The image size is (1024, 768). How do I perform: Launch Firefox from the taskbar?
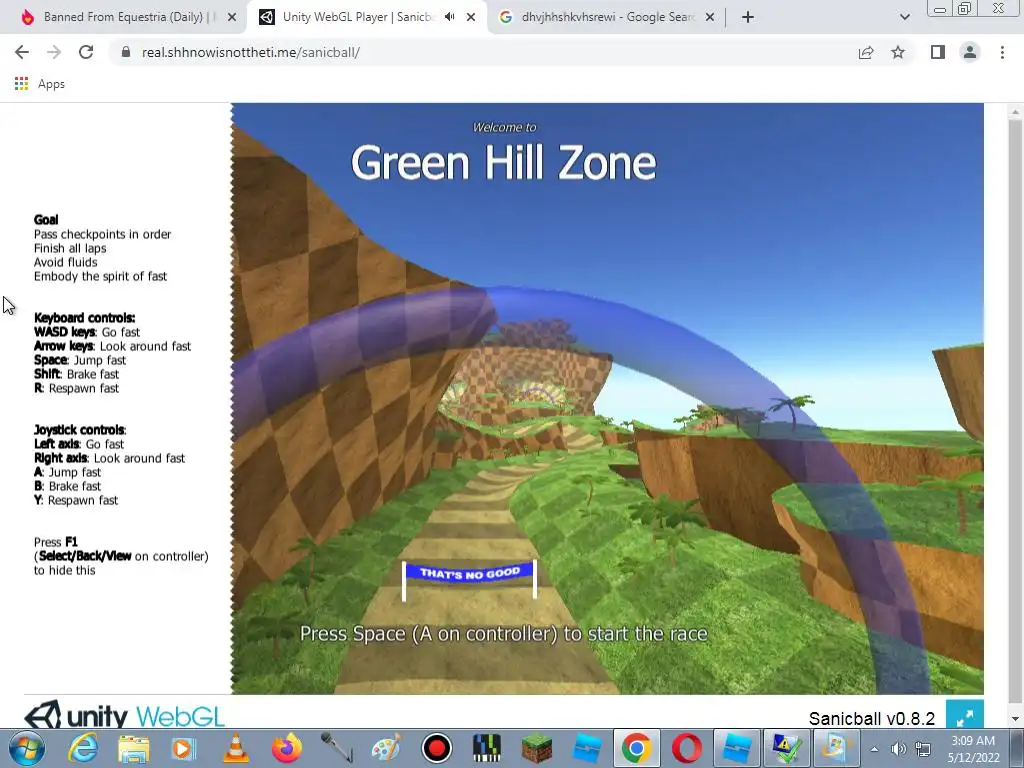pyautogui.click(x=286, y=748)
